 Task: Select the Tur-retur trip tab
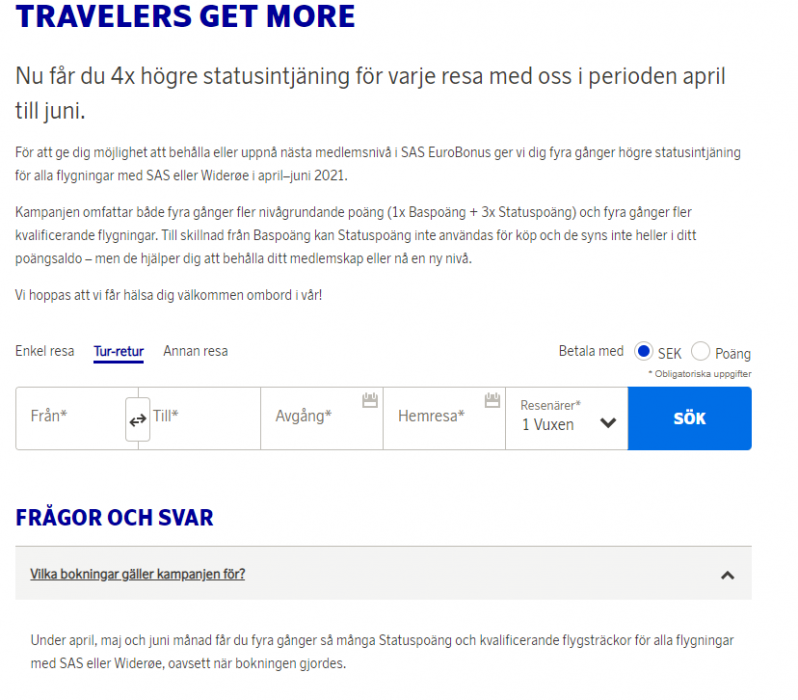click(118, 351)
